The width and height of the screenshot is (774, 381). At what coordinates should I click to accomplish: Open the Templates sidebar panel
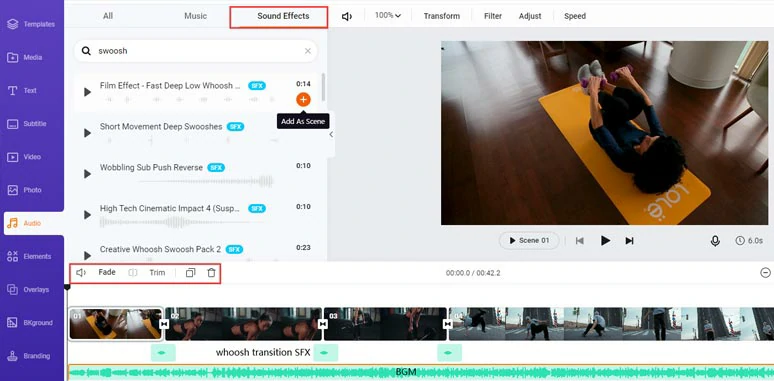pyautogui.click(x=32, y=24)
